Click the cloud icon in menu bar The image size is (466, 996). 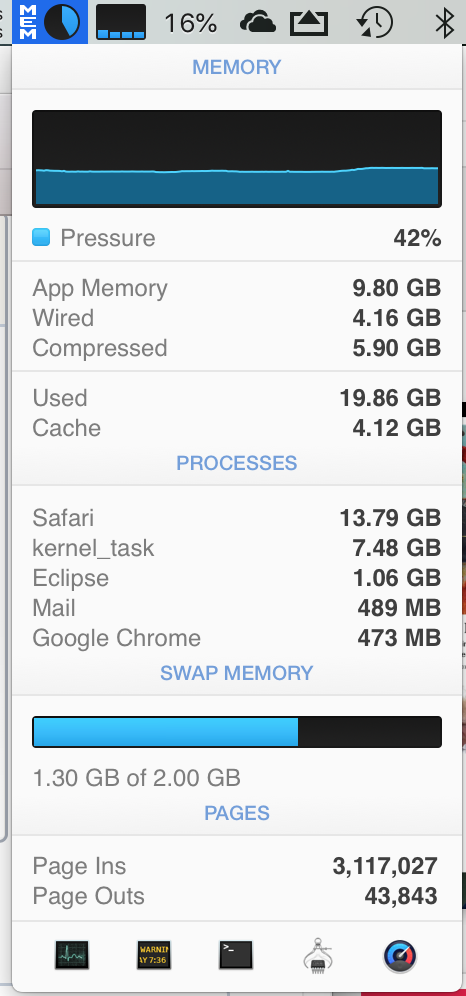click(258, 23)
